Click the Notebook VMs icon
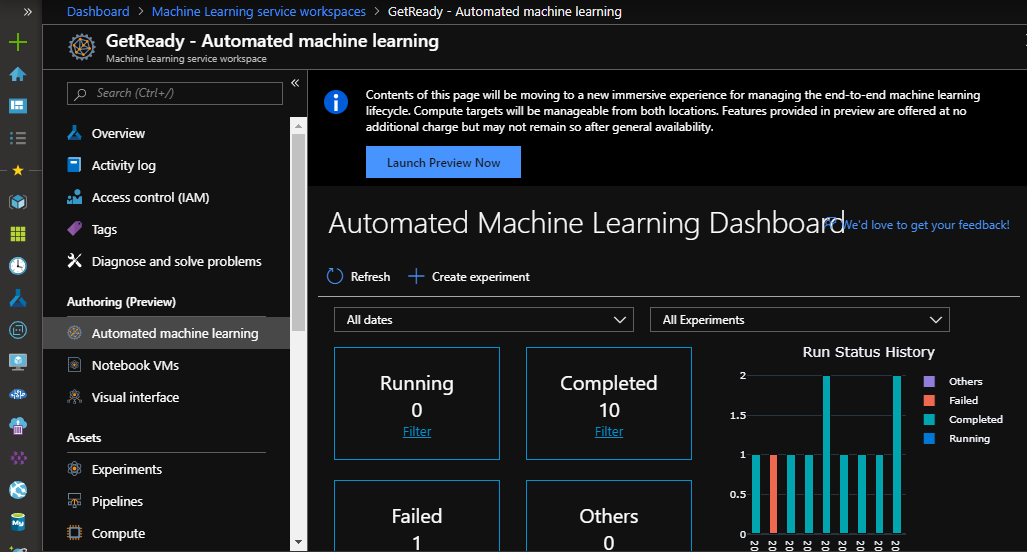 click(x=75, y=365)
